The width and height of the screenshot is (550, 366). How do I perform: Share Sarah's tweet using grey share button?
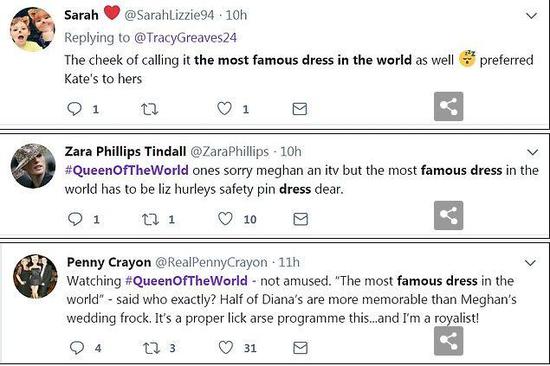[449, 106]
